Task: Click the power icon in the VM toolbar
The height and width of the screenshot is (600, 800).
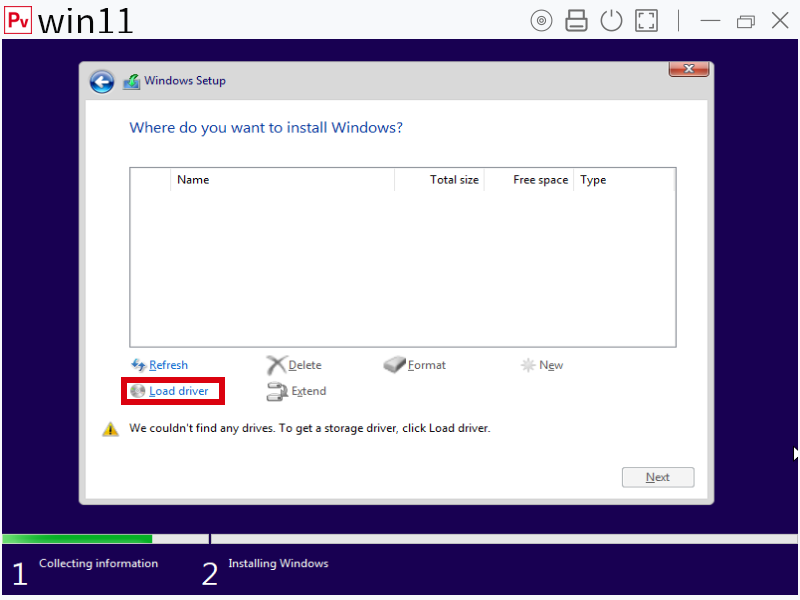Action: pos(611,21)
